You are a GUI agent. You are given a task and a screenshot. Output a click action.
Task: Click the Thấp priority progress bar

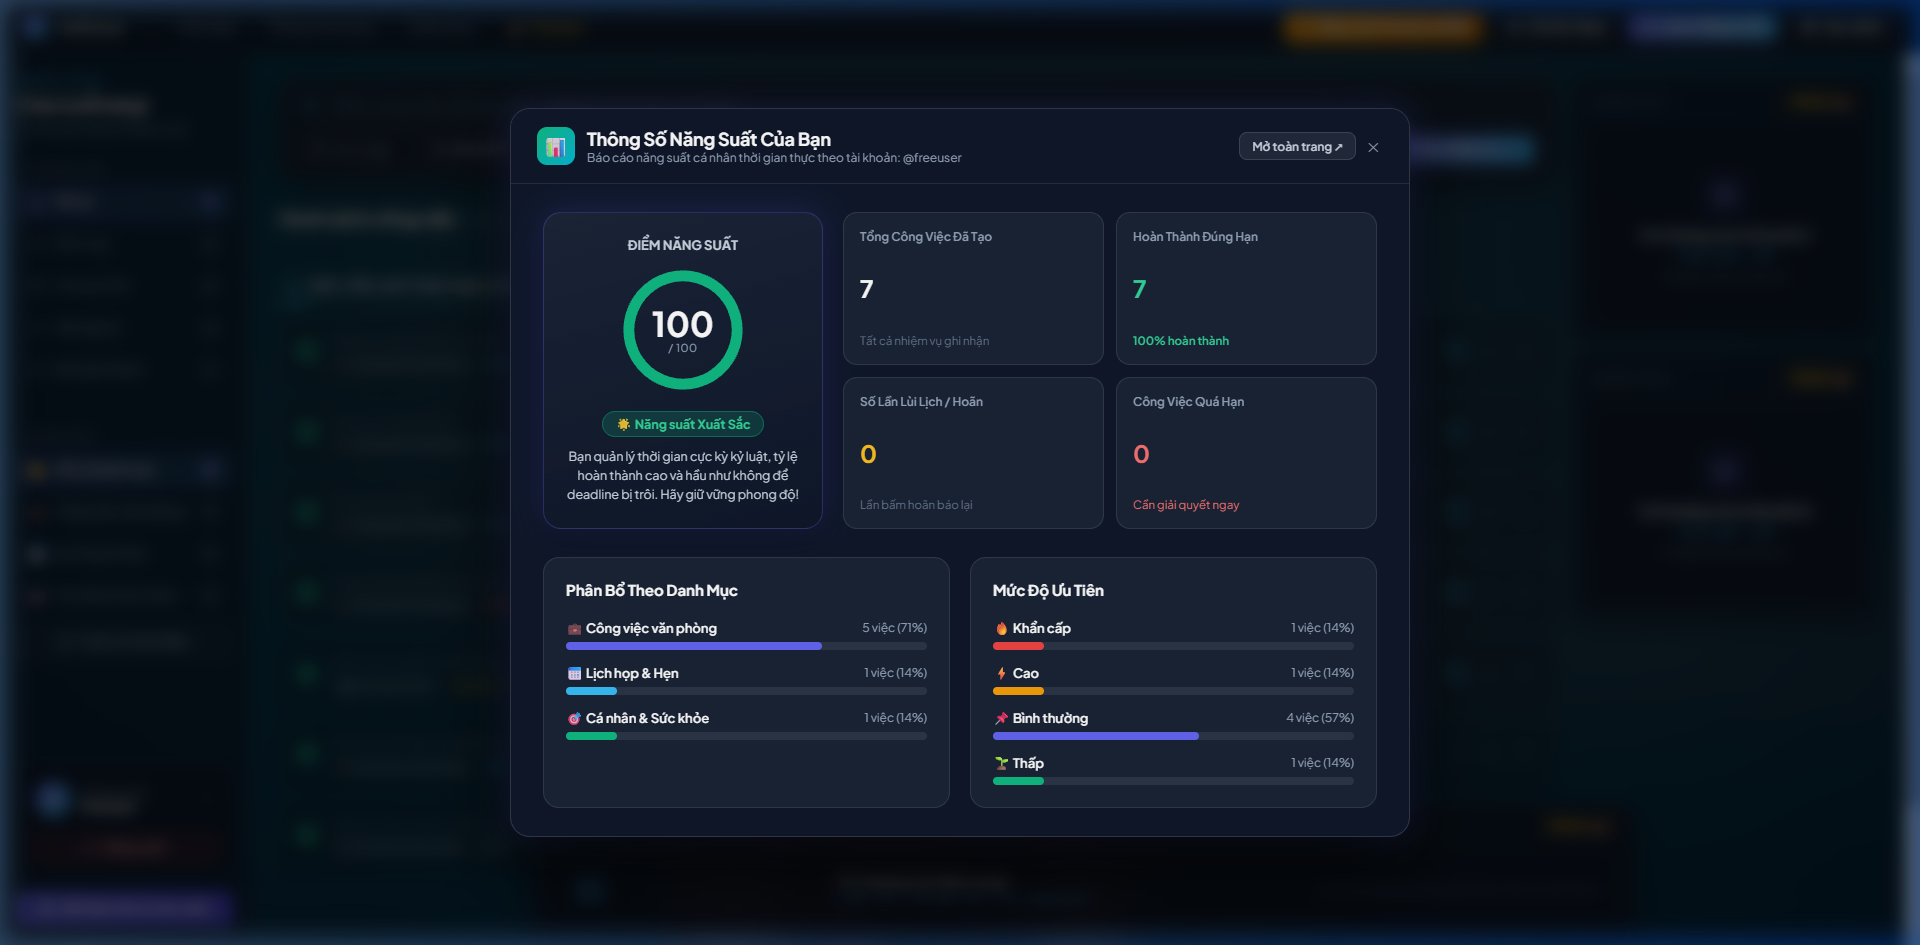point(1173,781)
